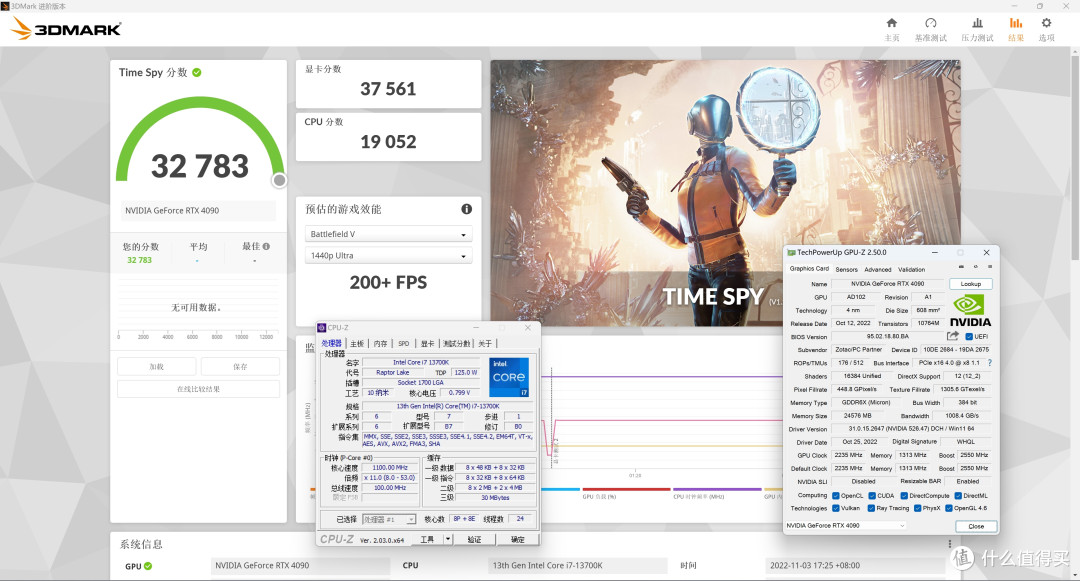Image resolution: width=1080 pixels, height=581 pixels.
Task: Go to Benchmarks (基准测试) section
Action: (x=931, y=30)
